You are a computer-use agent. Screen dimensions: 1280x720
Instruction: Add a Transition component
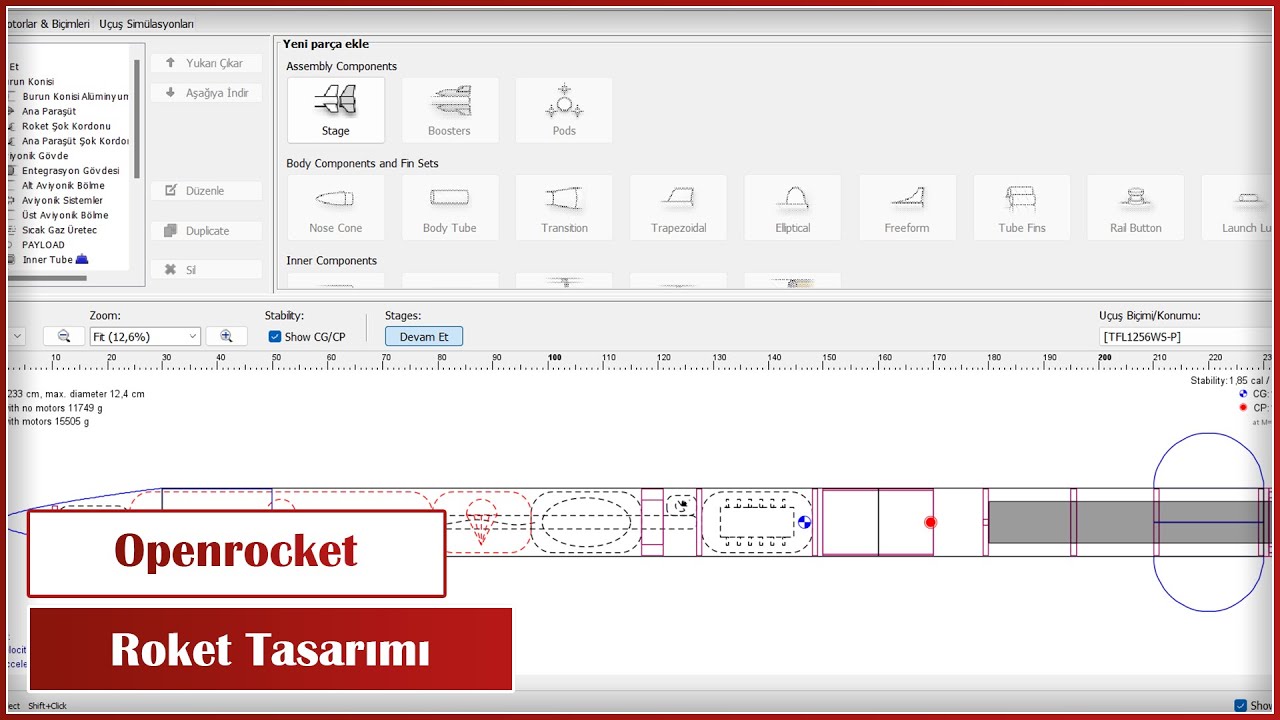(x=564, y=208)
